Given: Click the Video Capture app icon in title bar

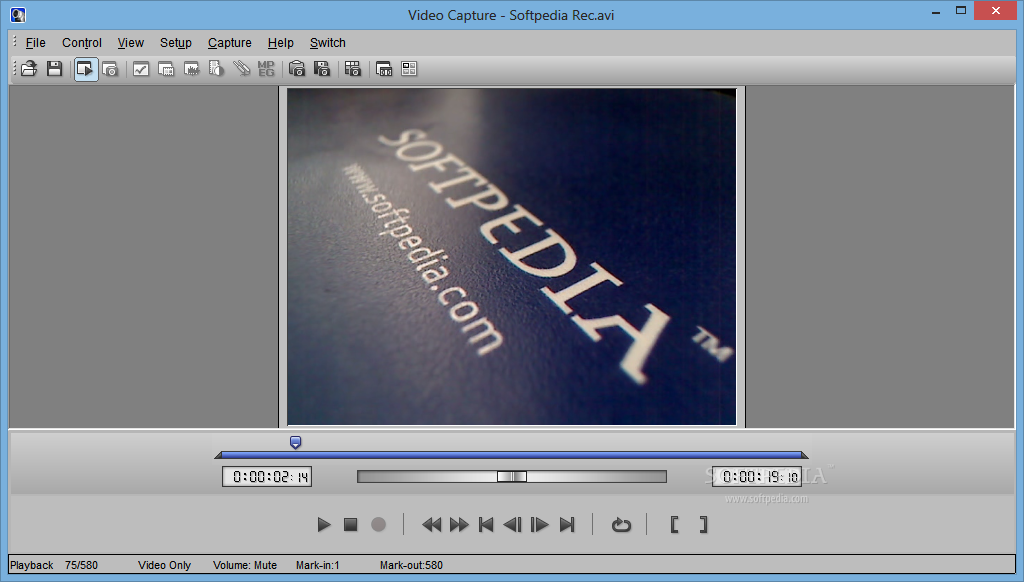Looking at the screenshot, I should [x=18, y=14].
